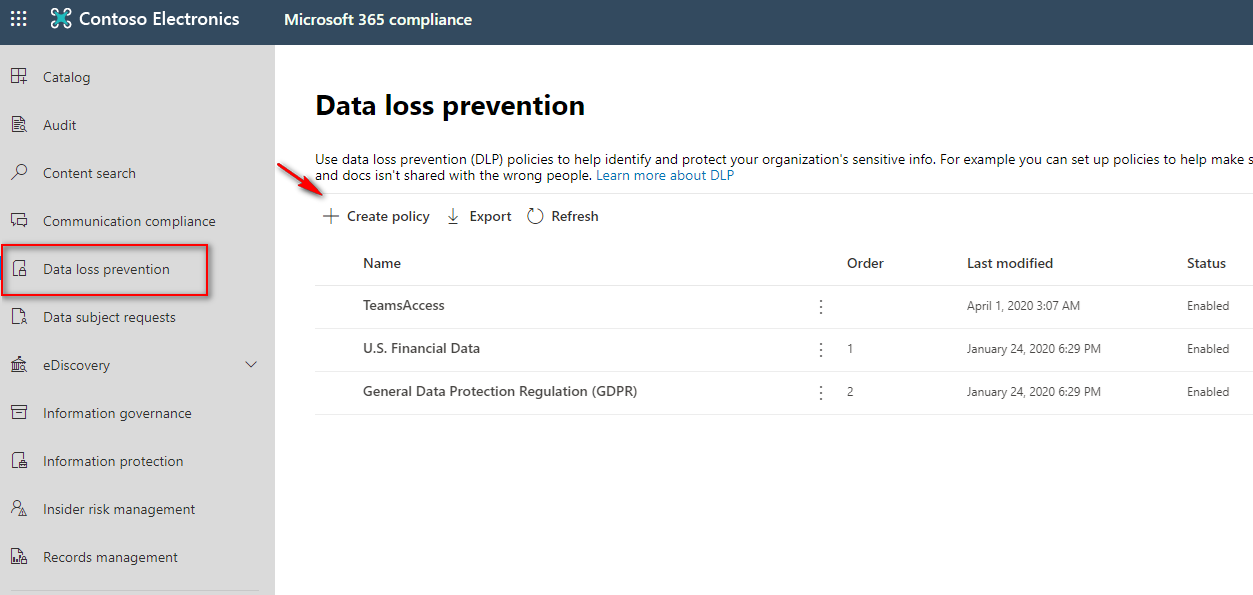The image size is (1253, 595).
Task: Click the plus icon for Create policy
Action: (331, 216)
